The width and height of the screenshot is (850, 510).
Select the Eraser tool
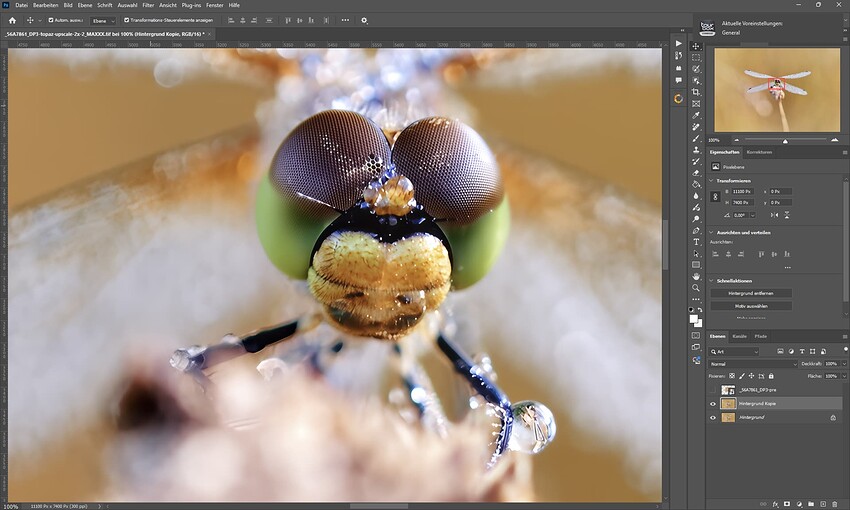[x=696, y=173]
